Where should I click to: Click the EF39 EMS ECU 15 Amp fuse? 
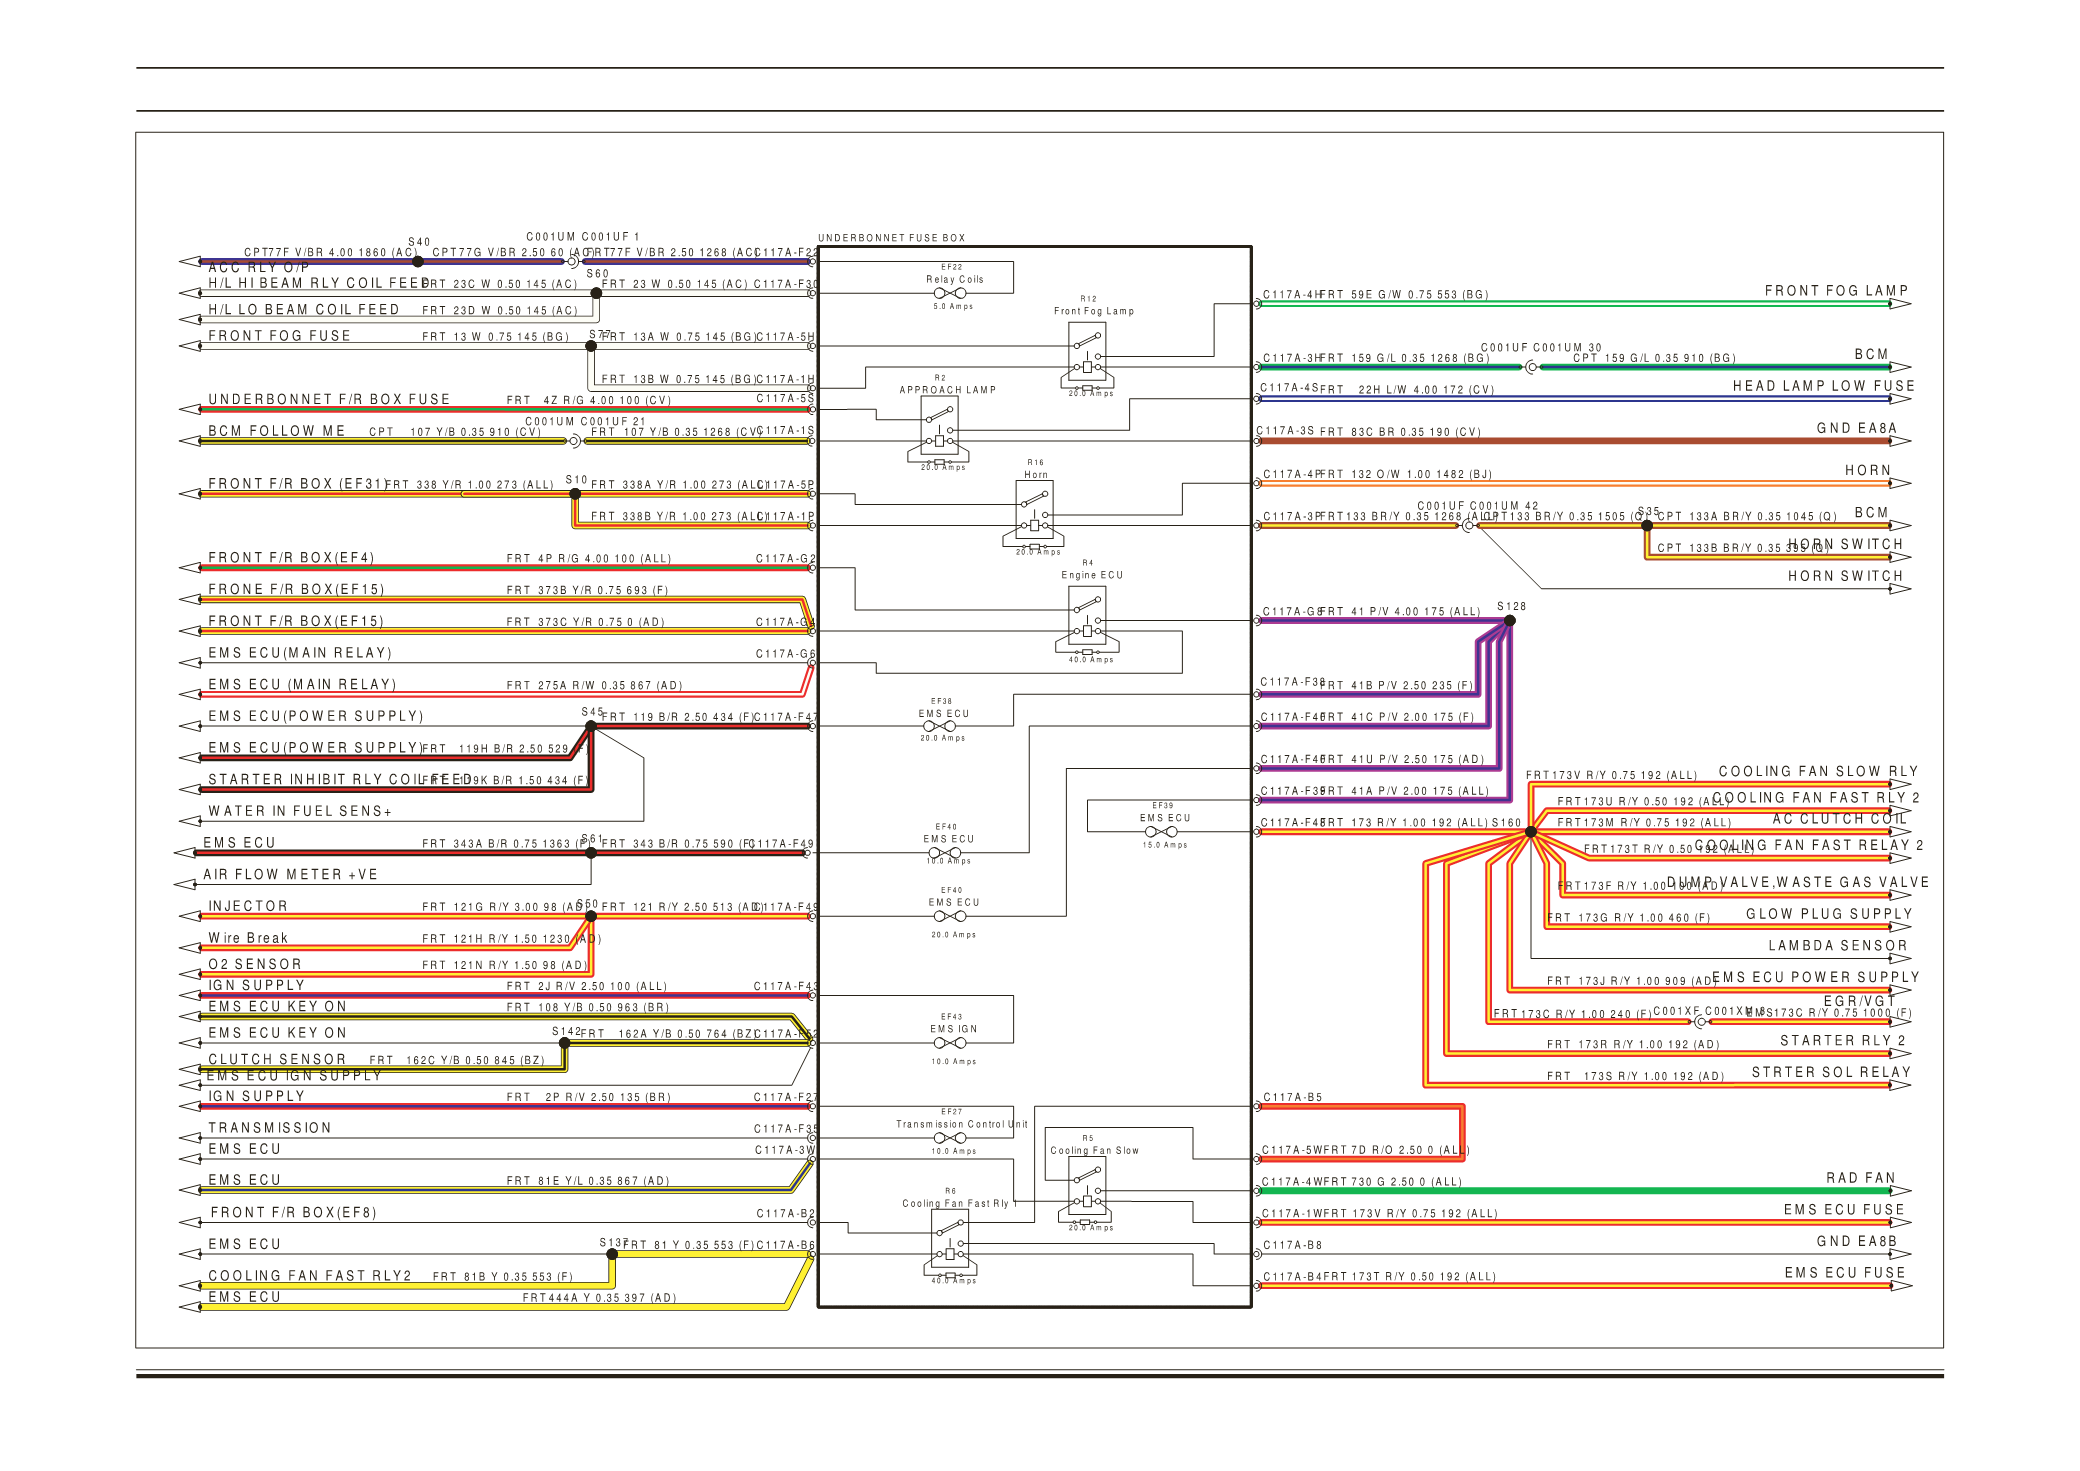1161,831
